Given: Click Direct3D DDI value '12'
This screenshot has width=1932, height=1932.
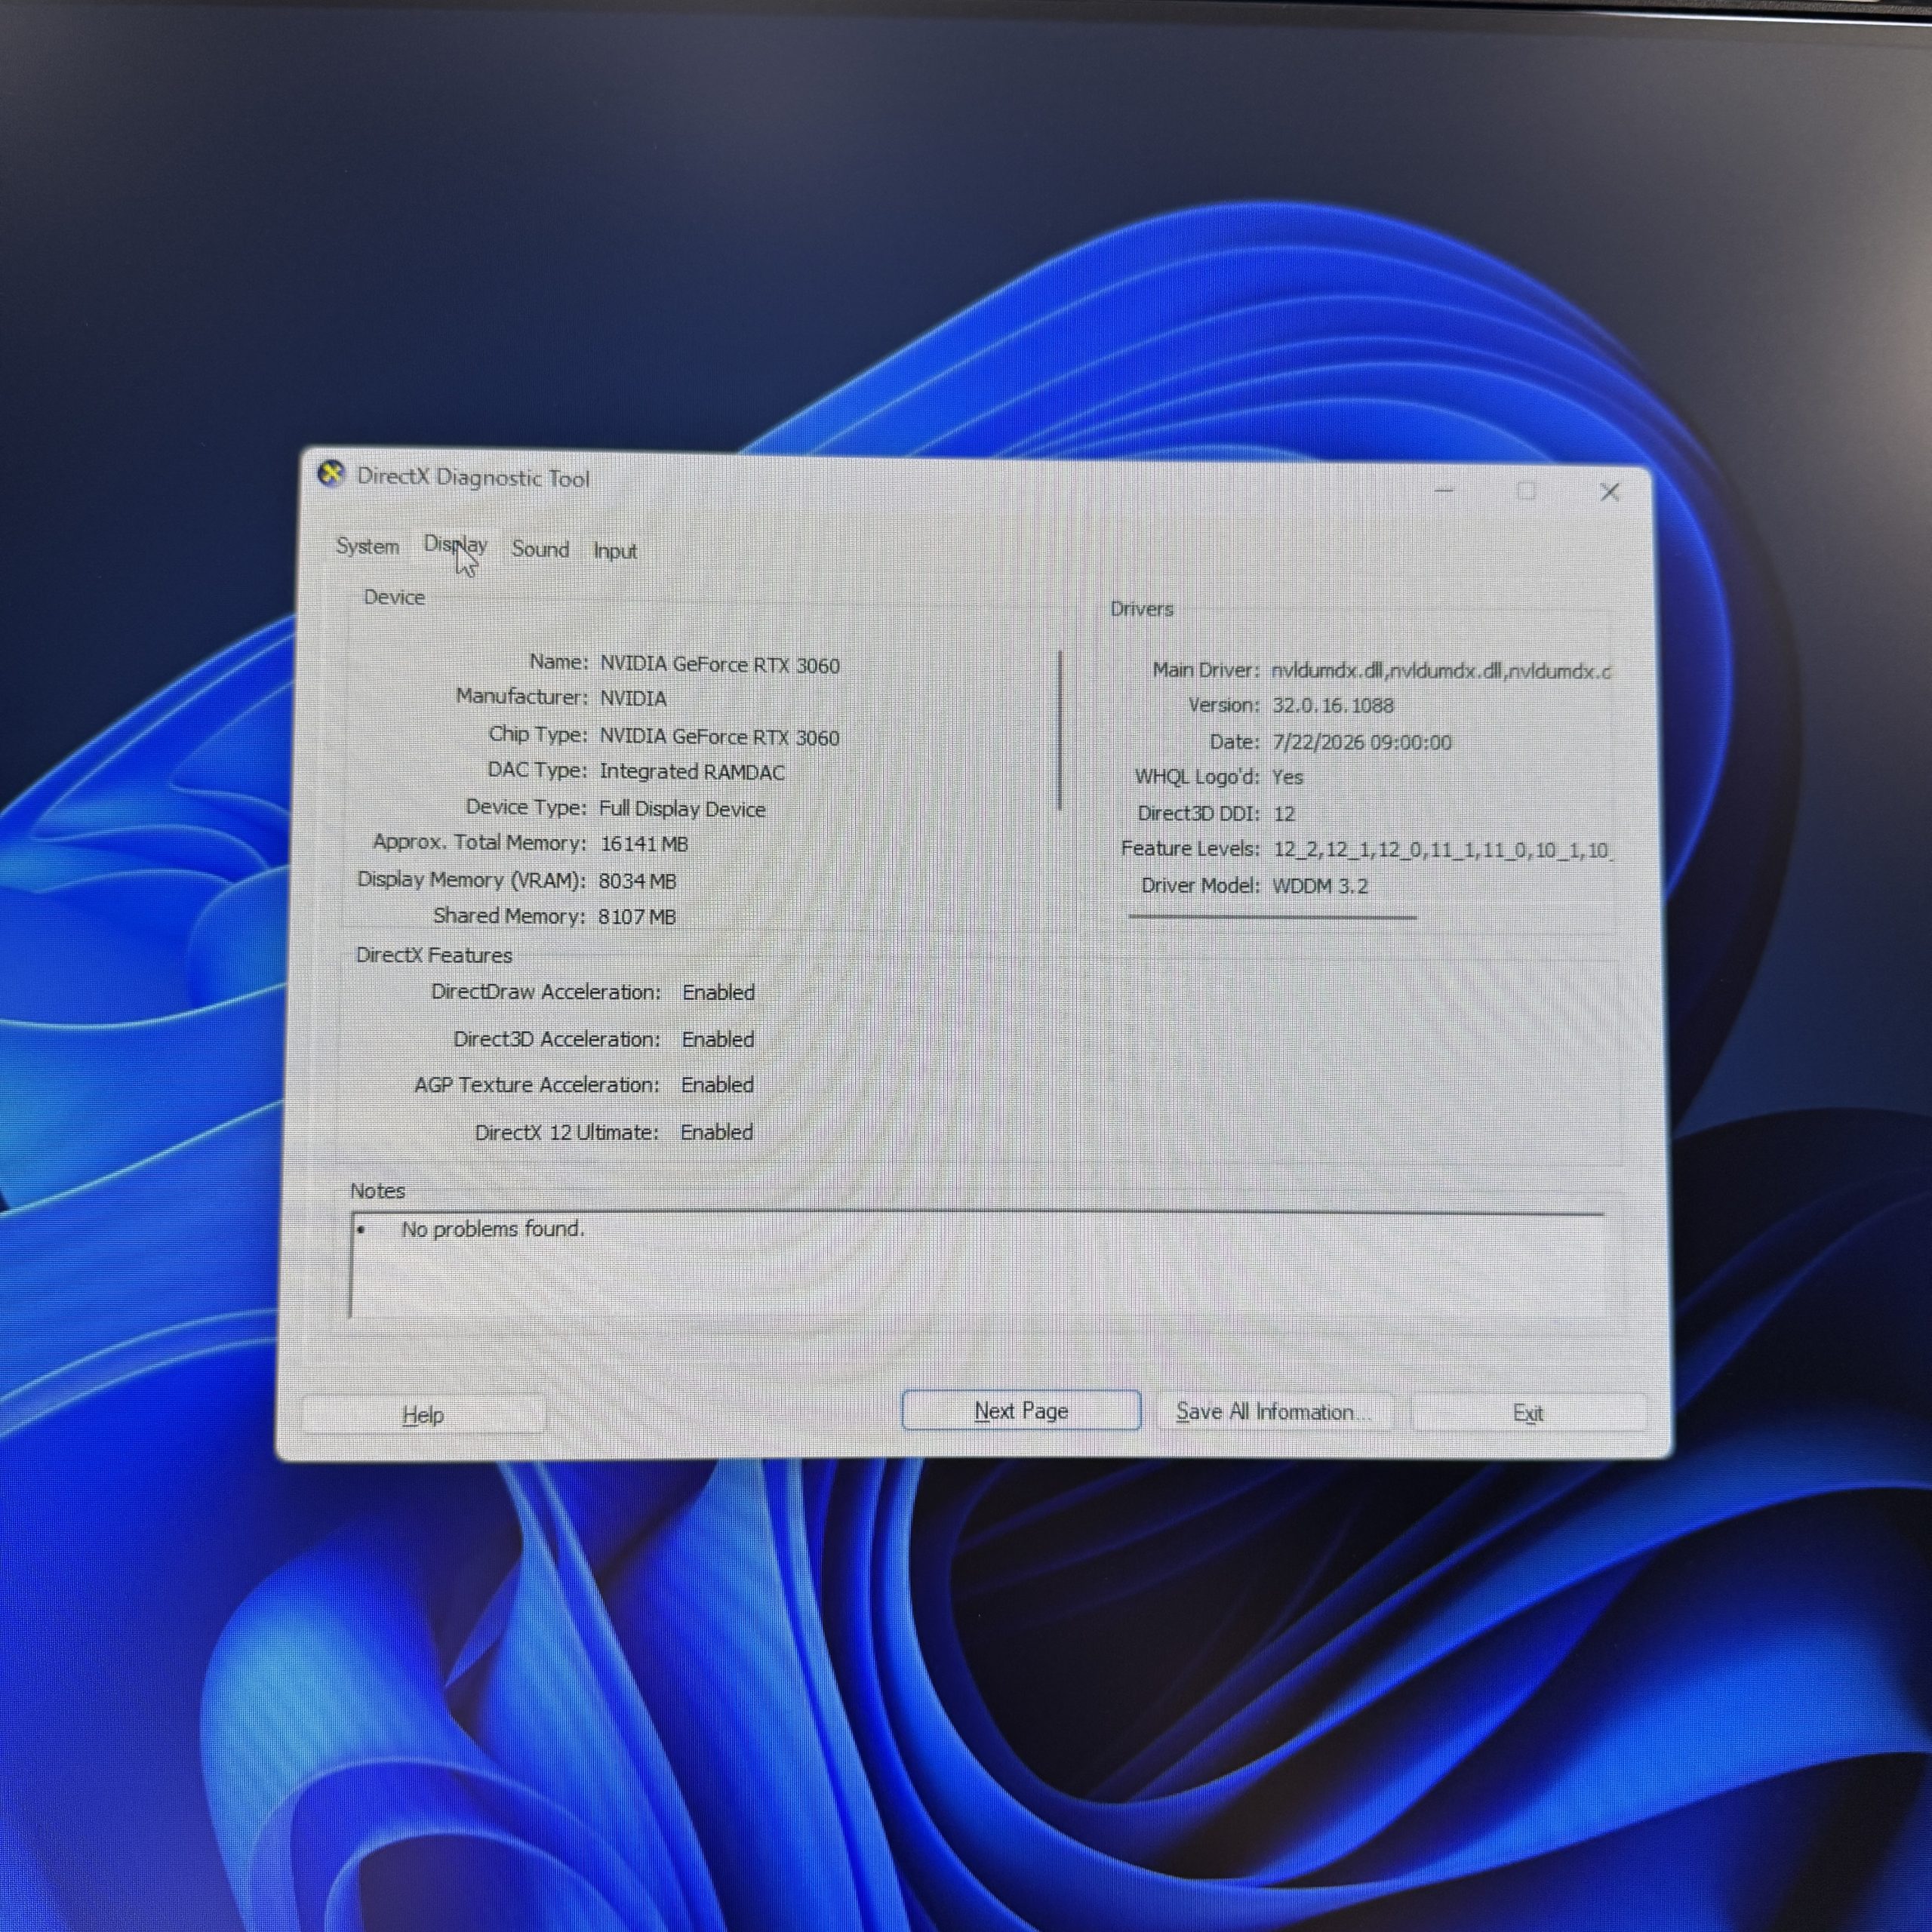Looking at the screenshot, I should (1284, 814).
